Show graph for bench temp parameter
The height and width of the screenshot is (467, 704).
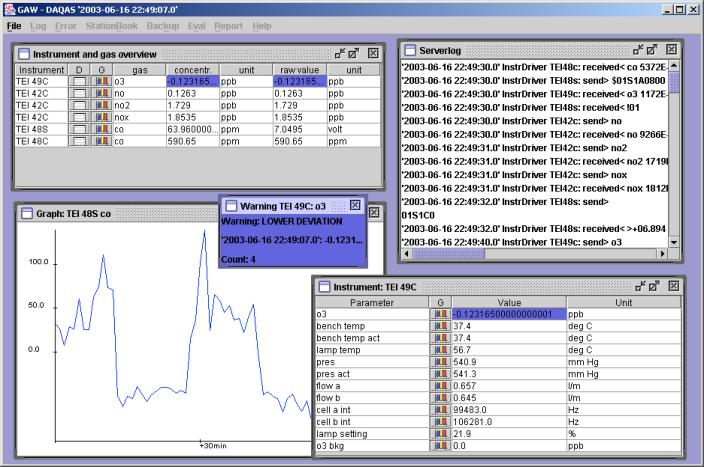(440, 326)
